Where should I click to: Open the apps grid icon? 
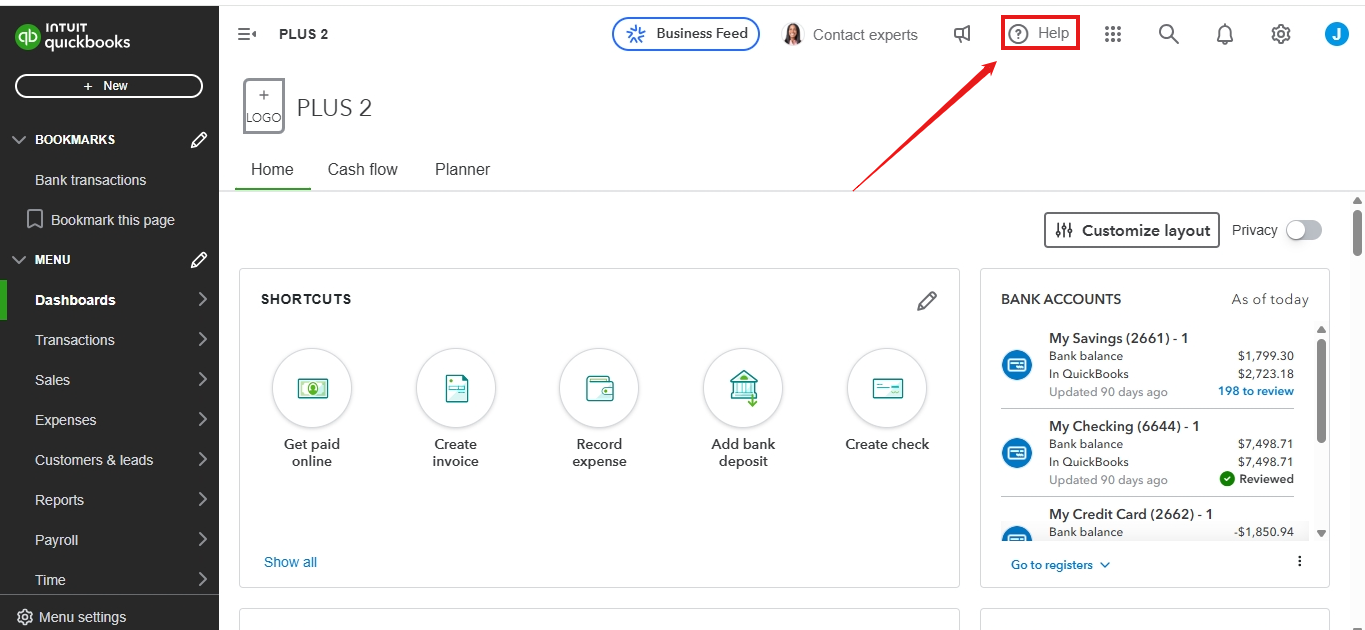pos(1113,34)
